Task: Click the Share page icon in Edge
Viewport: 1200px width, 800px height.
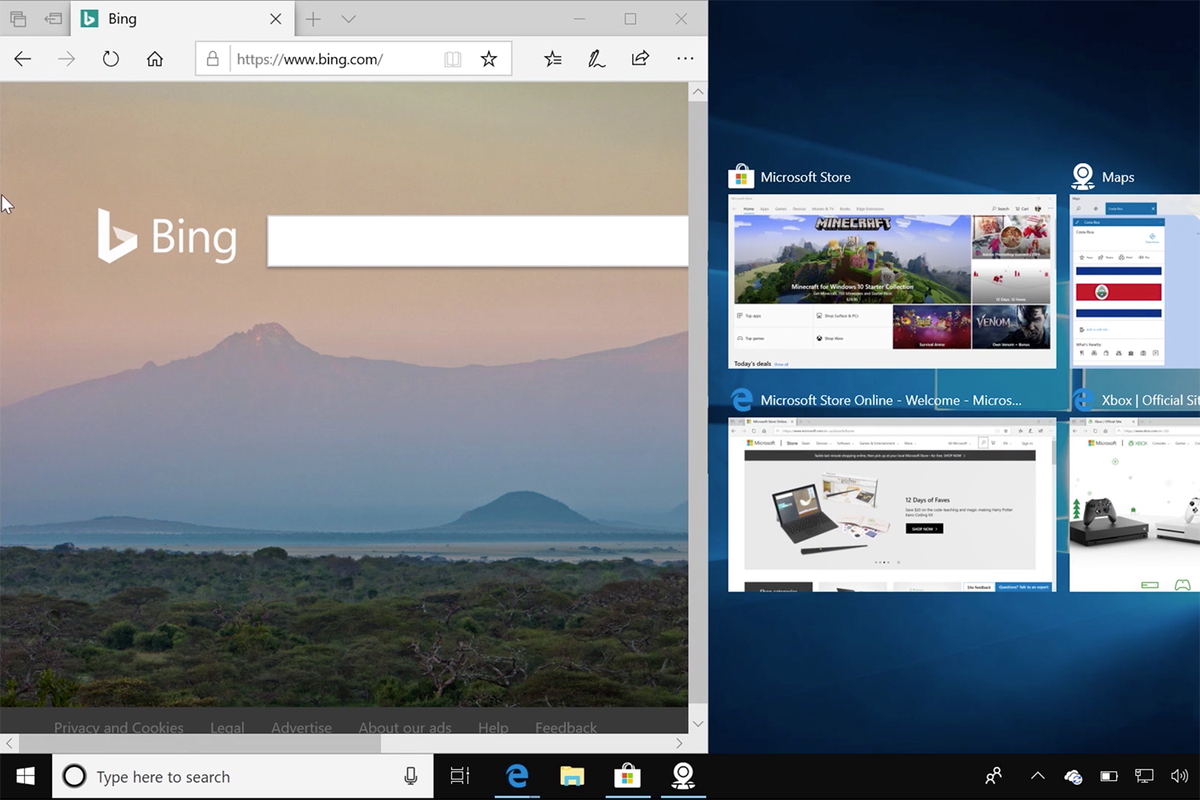Action: (x=641, y=59)
